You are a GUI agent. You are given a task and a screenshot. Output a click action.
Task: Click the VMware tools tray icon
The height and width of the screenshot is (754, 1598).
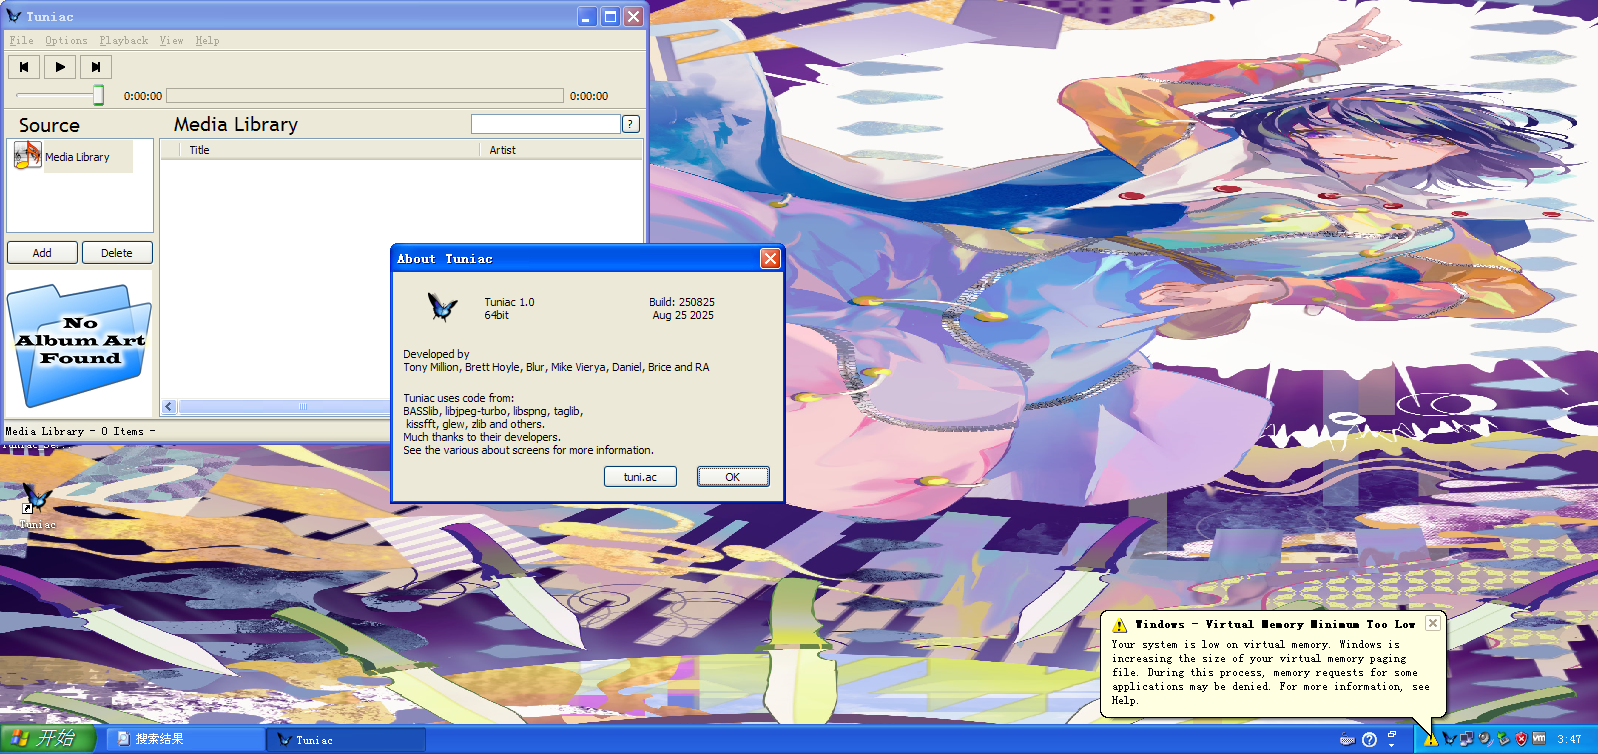click(x=1539, y=739)
